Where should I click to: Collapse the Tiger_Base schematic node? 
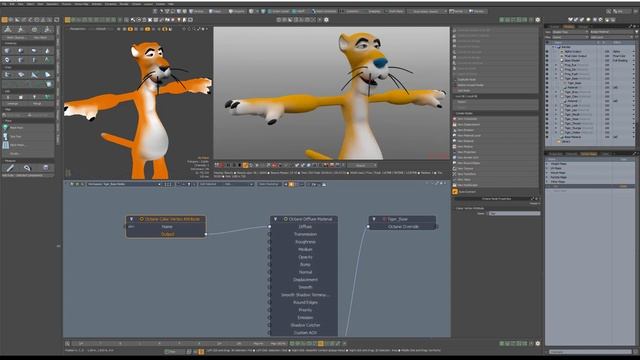click(374, 219)
